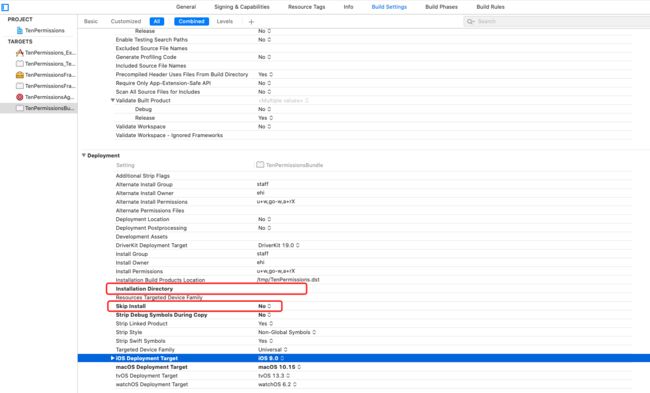Select Require Only App-Extension-Safe API setting

coord(163,83)
